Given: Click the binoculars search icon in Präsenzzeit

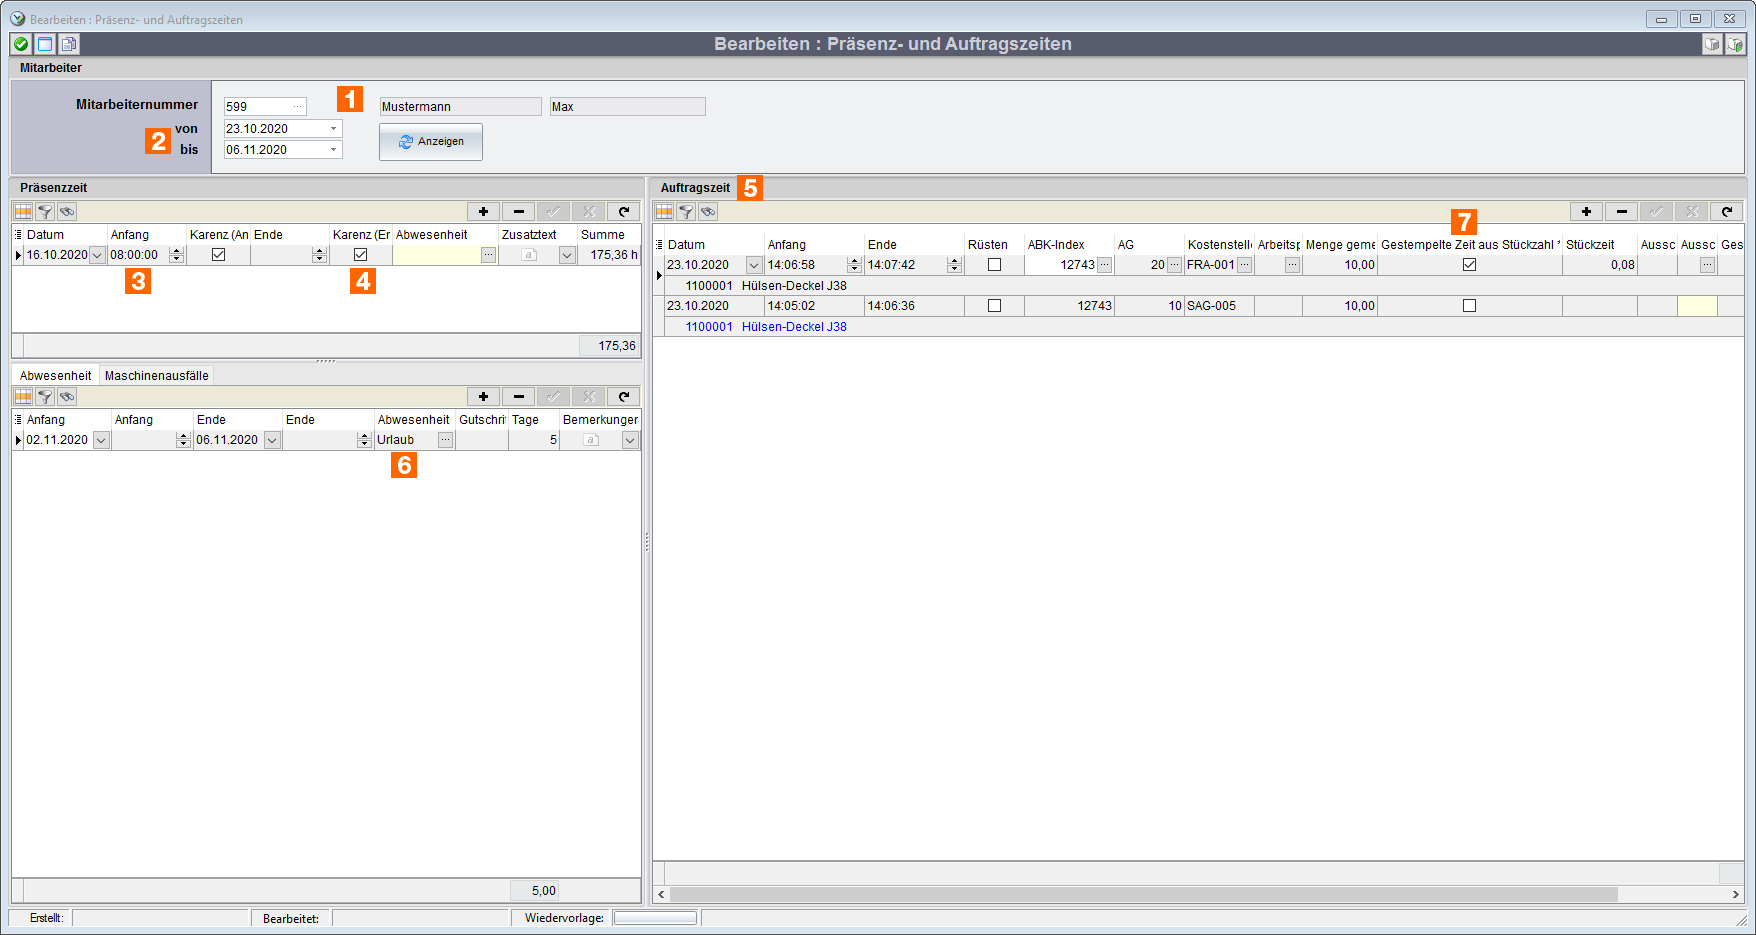Looking at the screenshot, I should coord(67,212).
